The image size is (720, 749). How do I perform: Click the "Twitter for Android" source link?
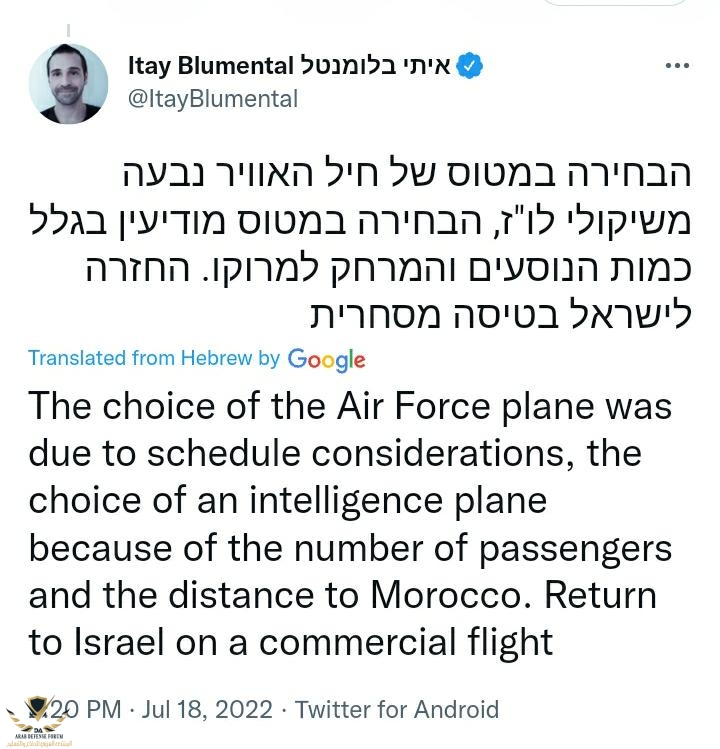click(x=397, y=710)
